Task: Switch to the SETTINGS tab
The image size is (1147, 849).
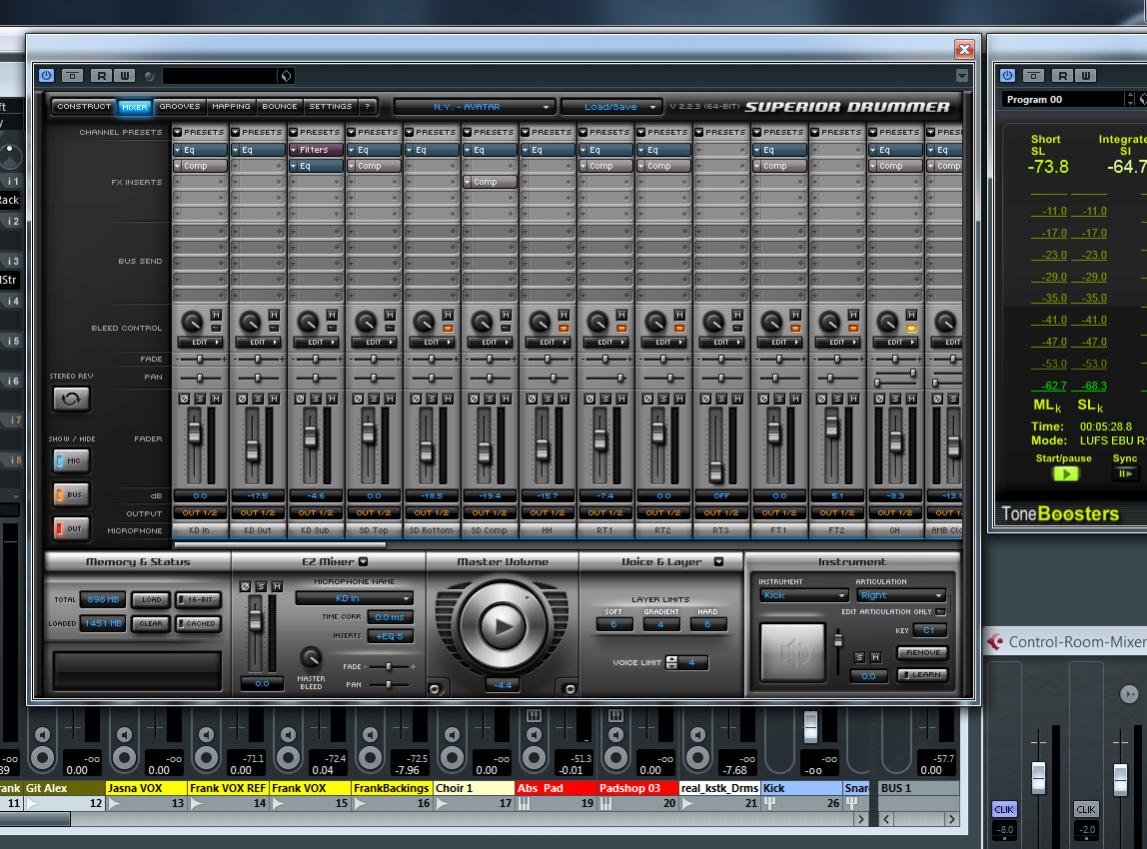Action: click(331, 107)
